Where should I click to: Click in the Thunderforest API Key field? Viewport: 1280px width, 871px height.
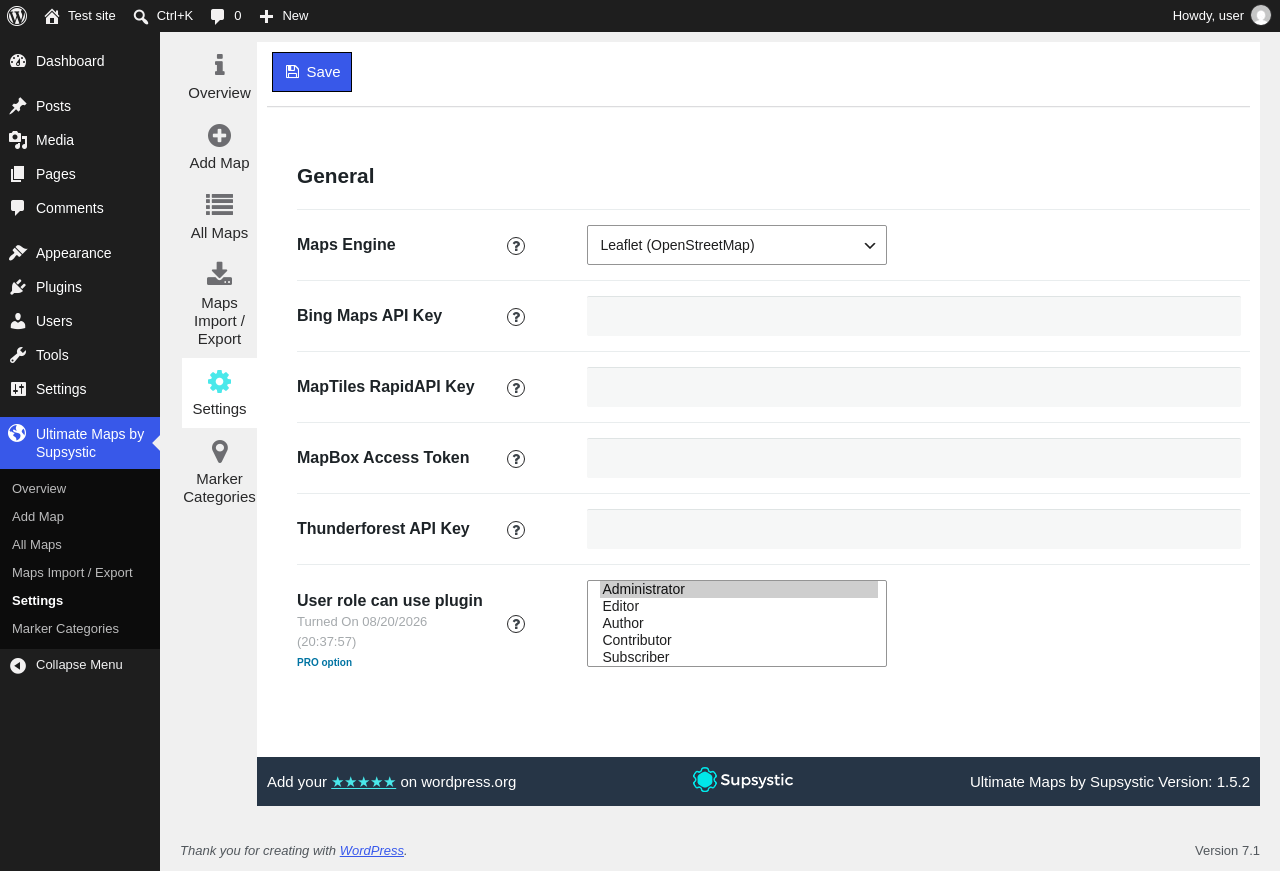(914, 529)
